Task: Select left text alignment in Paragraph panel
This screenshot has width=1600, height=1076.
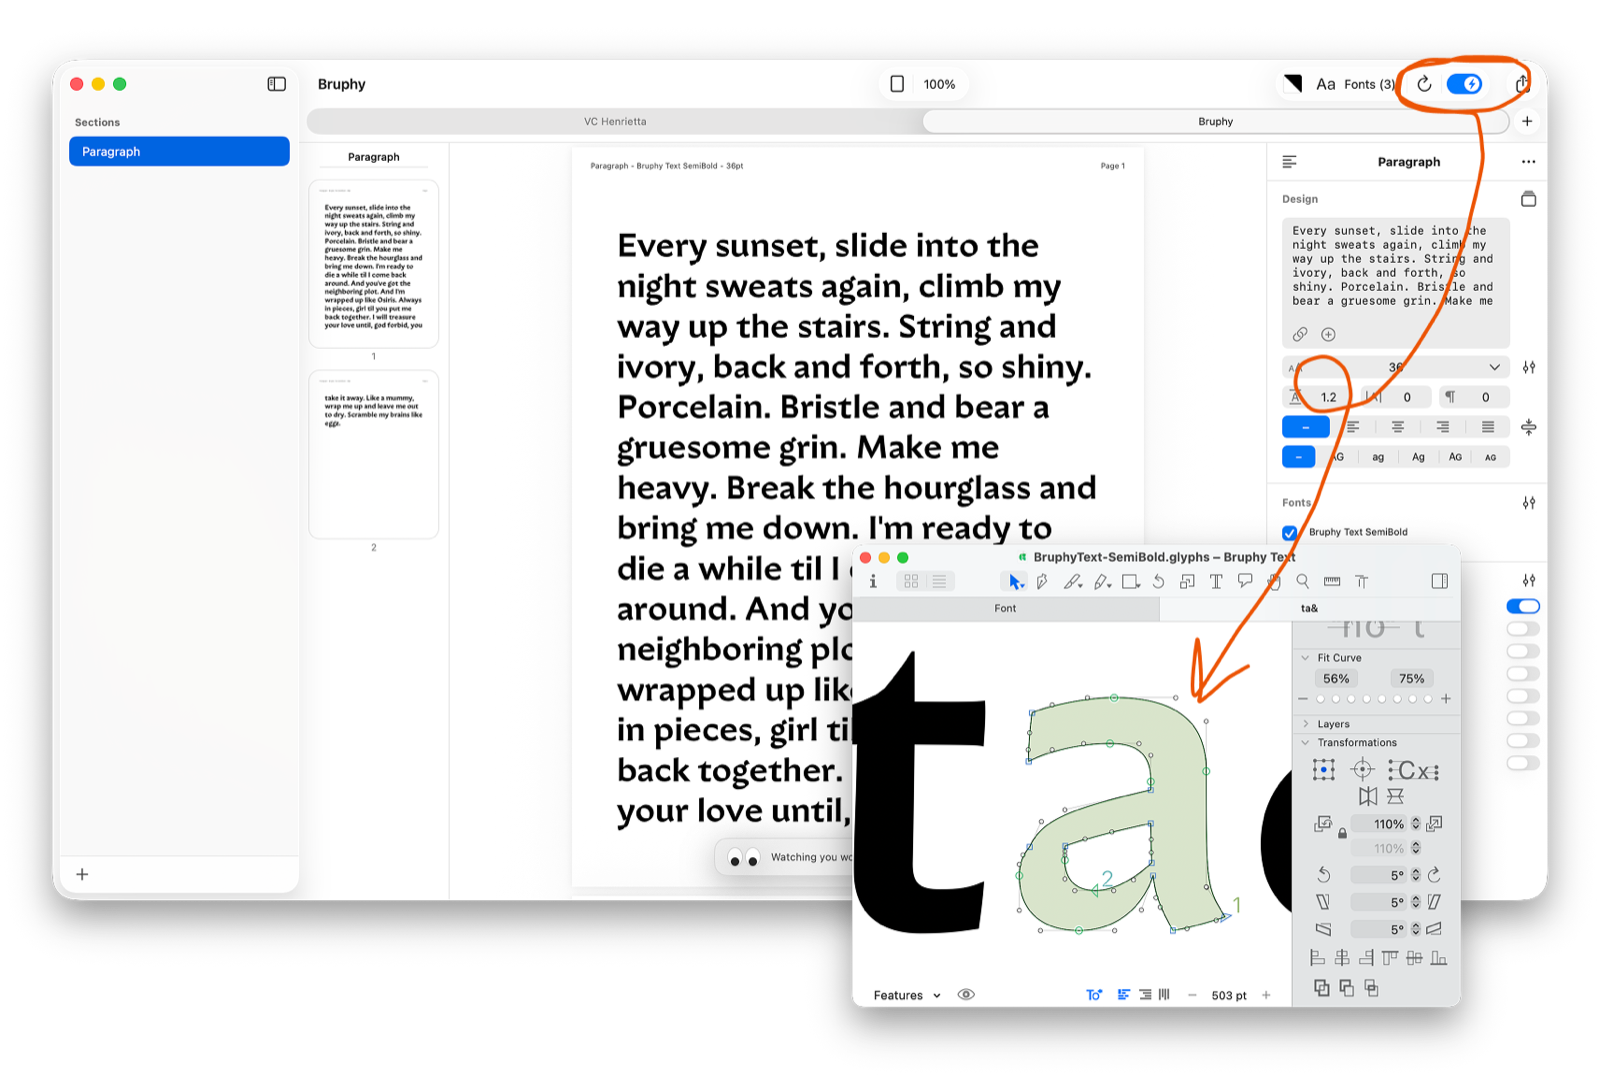Action: 1353,427
